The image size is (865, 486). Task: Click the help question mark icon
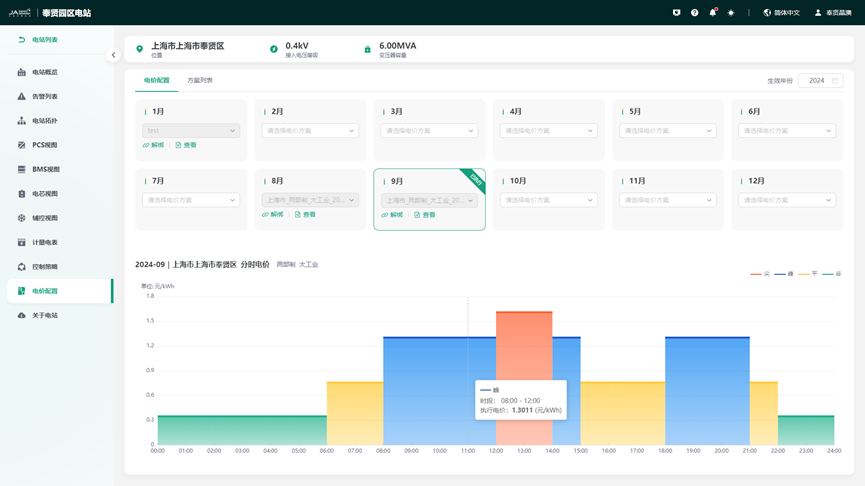click(x=695, y=13)
